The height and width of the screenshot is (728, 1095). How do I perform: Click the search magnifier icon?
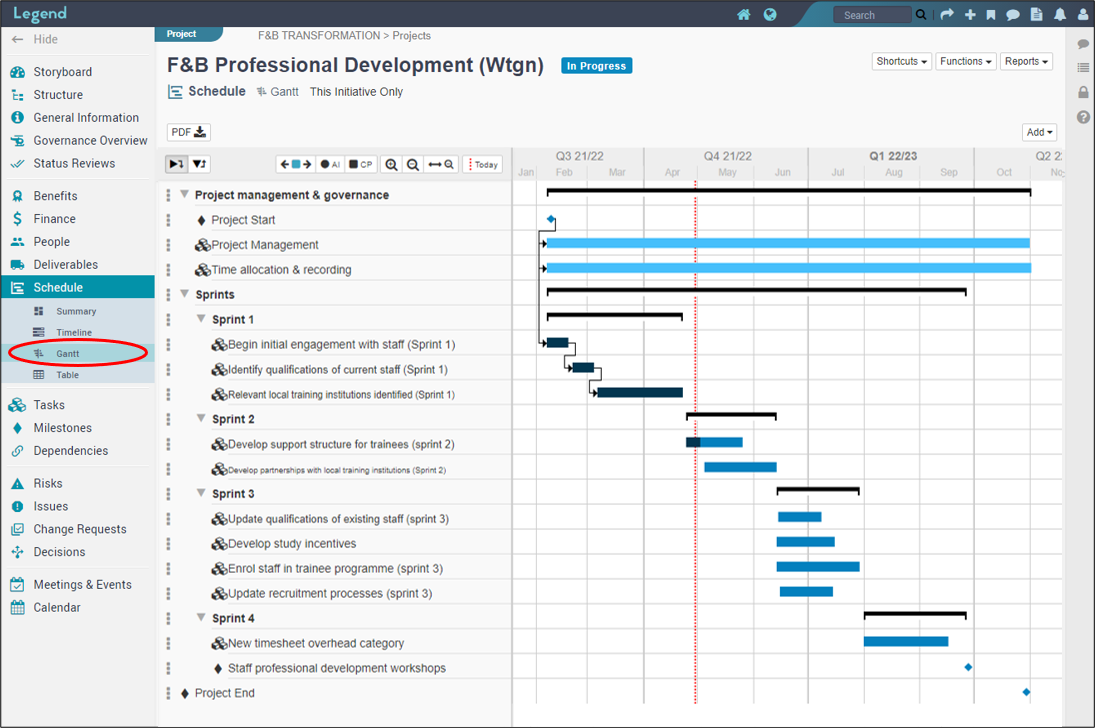pos(921,15)
